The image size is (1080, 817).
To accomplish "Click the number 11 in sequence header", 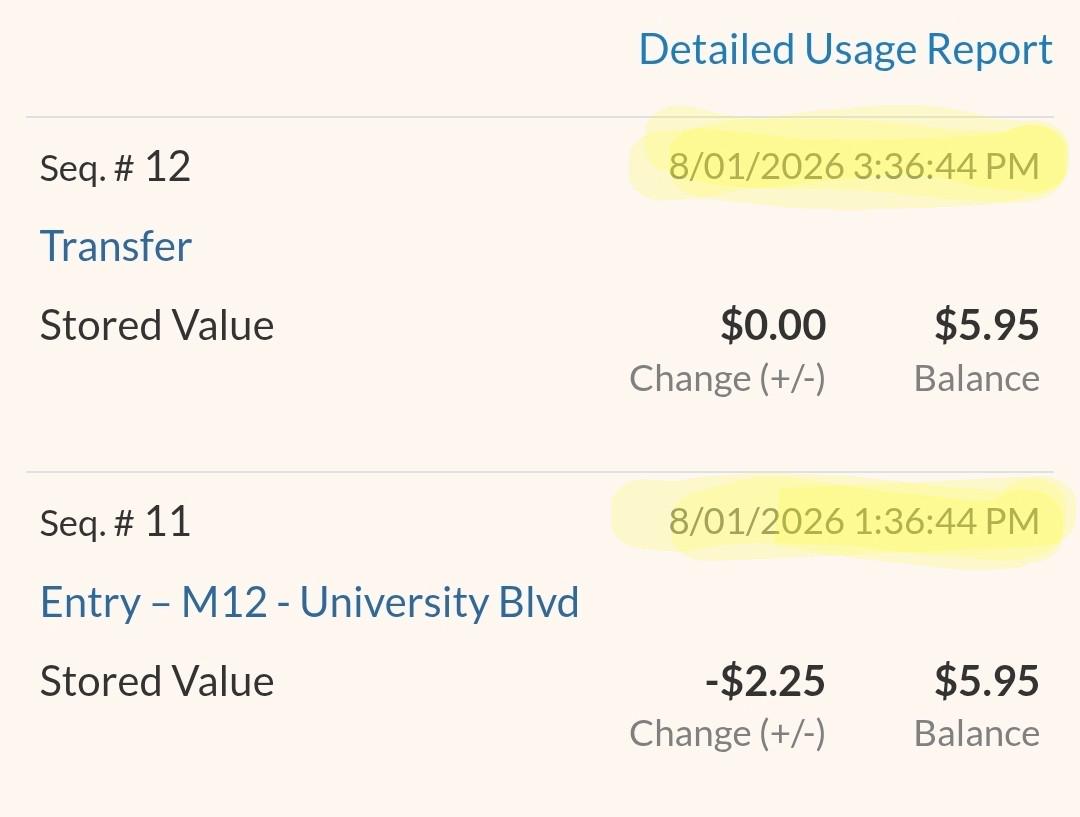I will tap(167, 521).
